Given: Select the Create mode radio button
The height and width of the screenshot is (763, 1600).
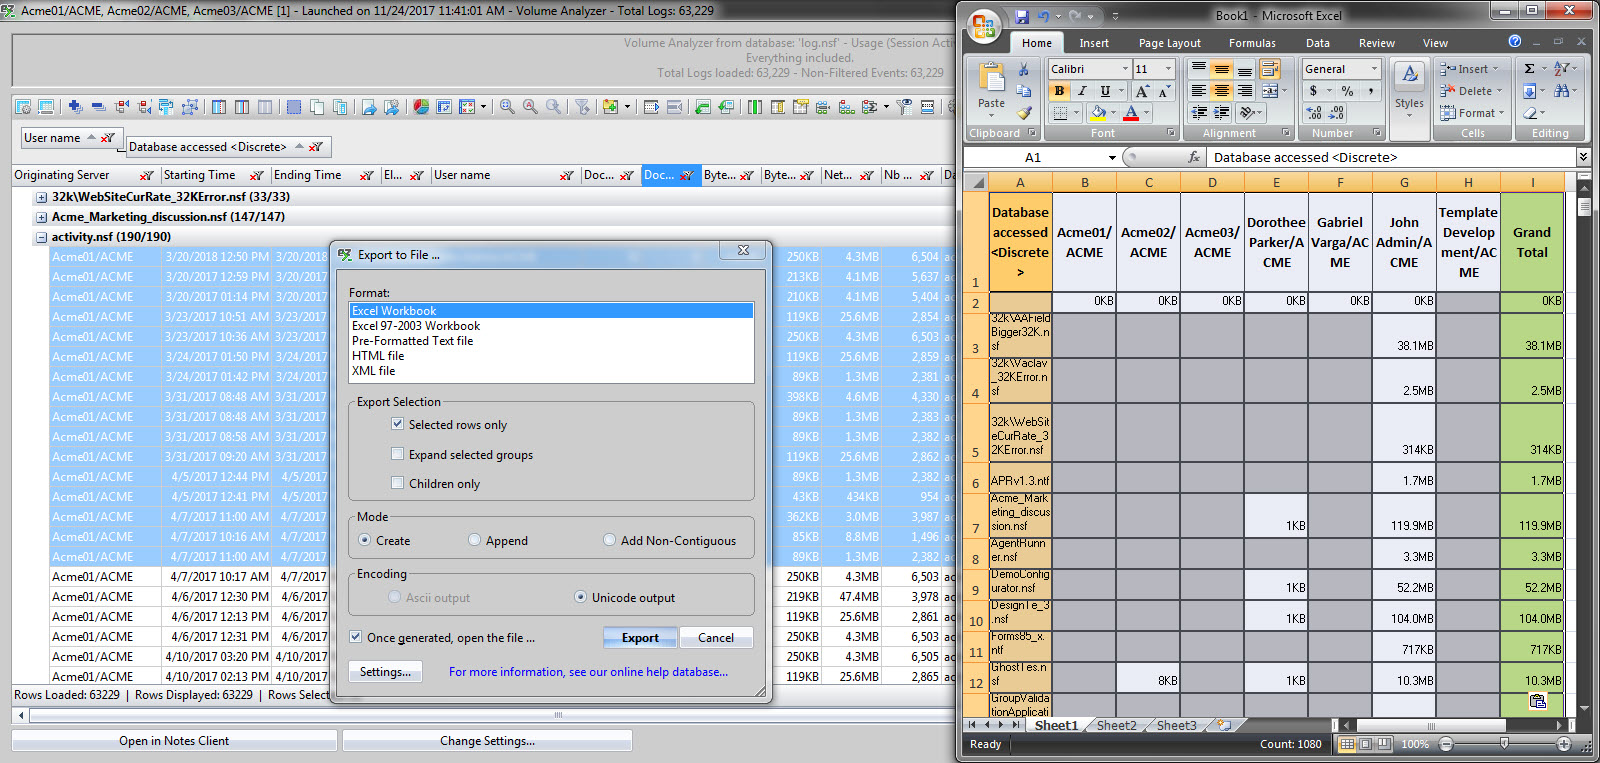Looking at the screenshot, I should coord(365,540).
